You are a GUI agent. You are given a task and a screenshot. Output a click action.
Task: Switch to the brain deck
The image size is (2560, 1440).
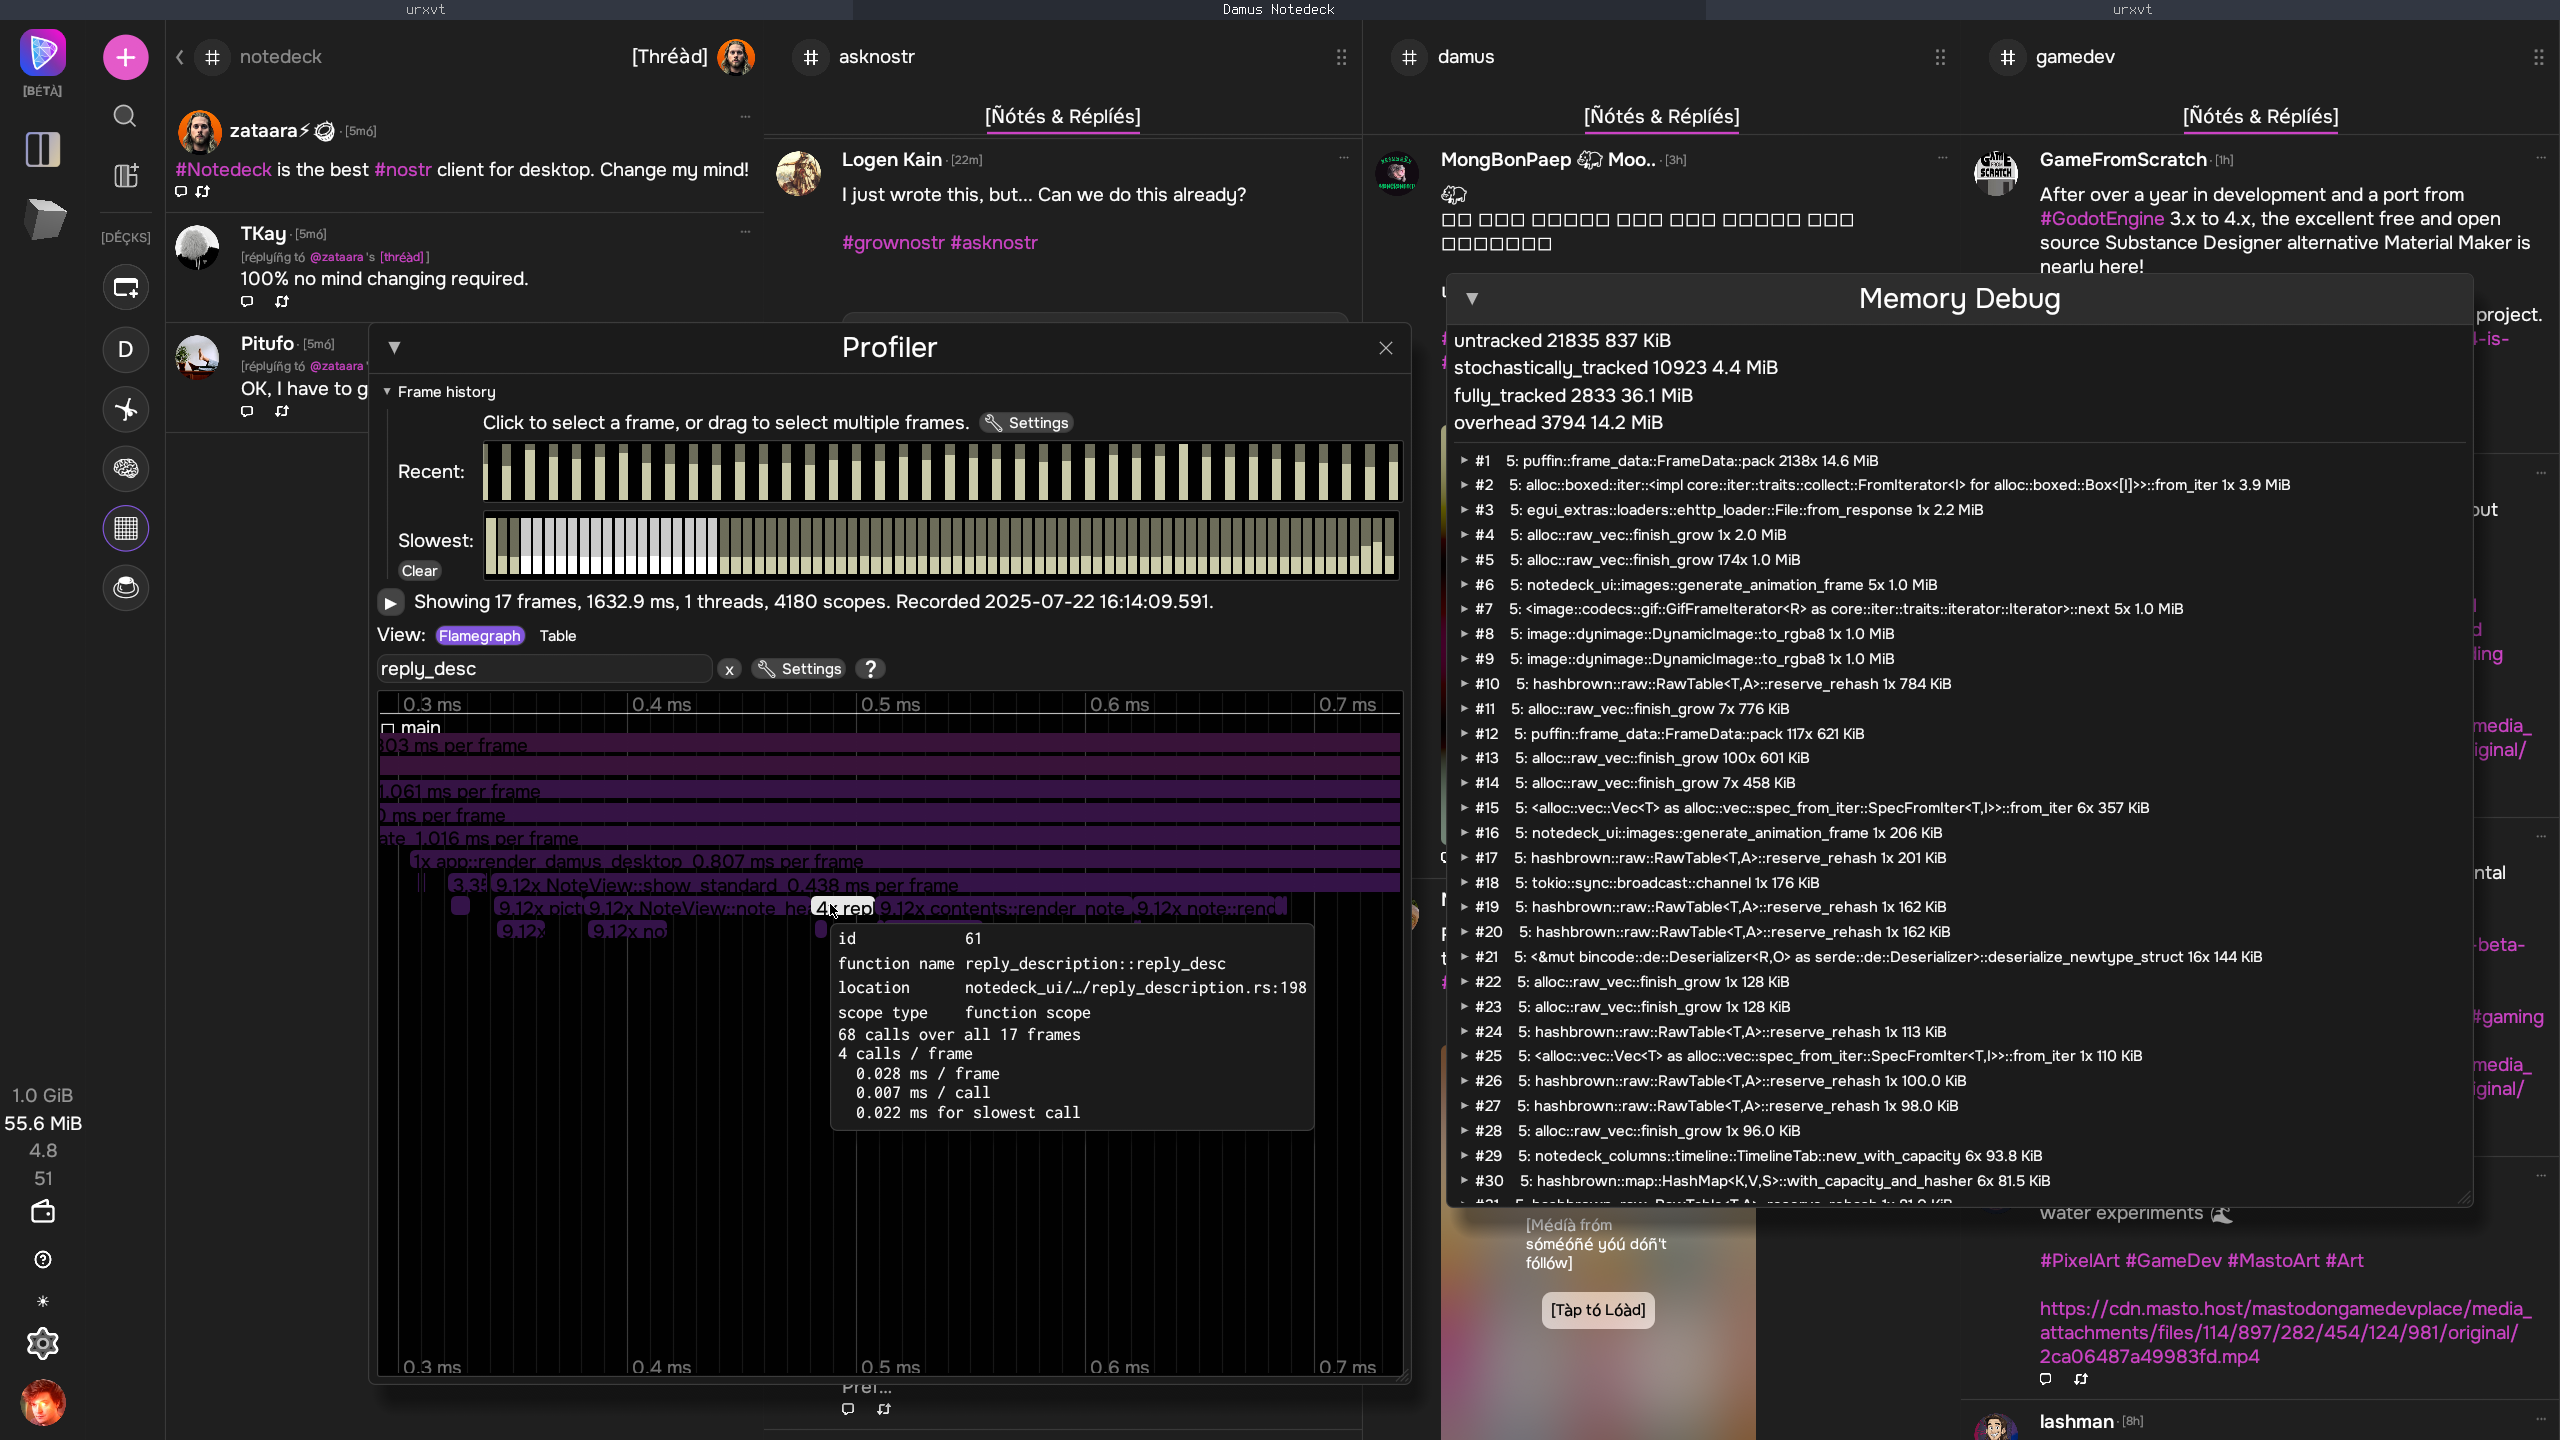pyautogui.click(x=126, y=468)
